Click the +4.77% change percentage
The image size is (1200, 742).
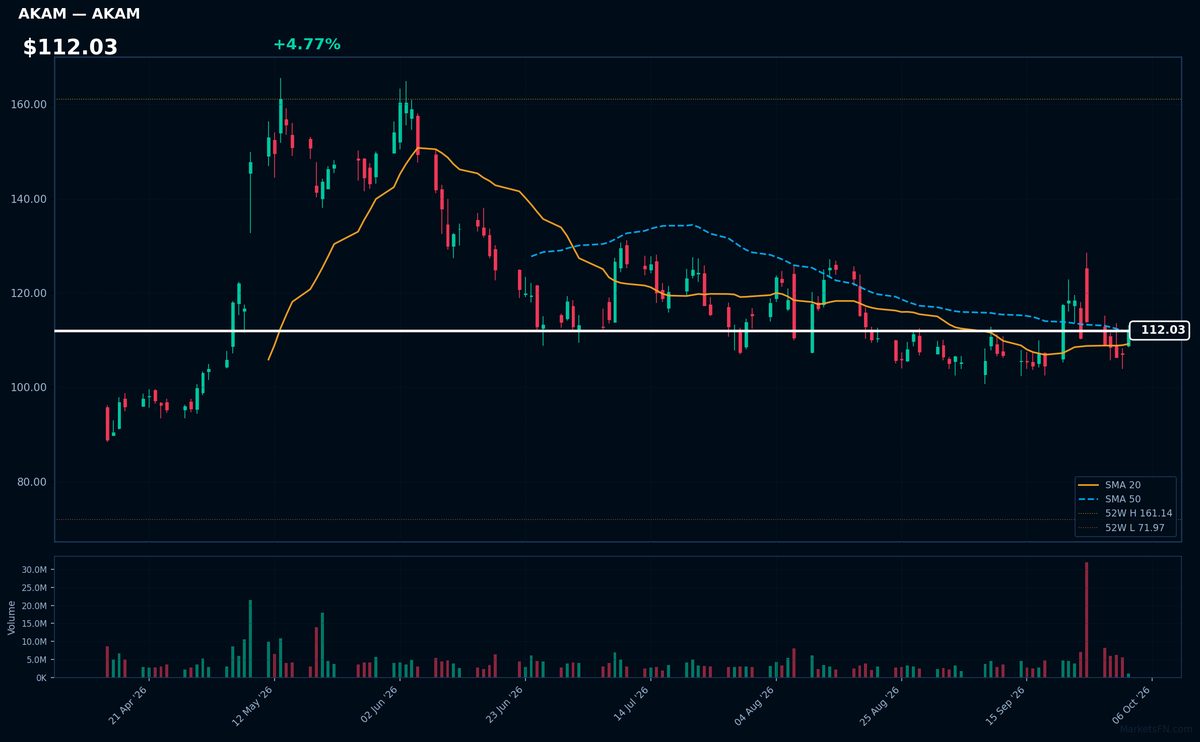tap(306, 44)
